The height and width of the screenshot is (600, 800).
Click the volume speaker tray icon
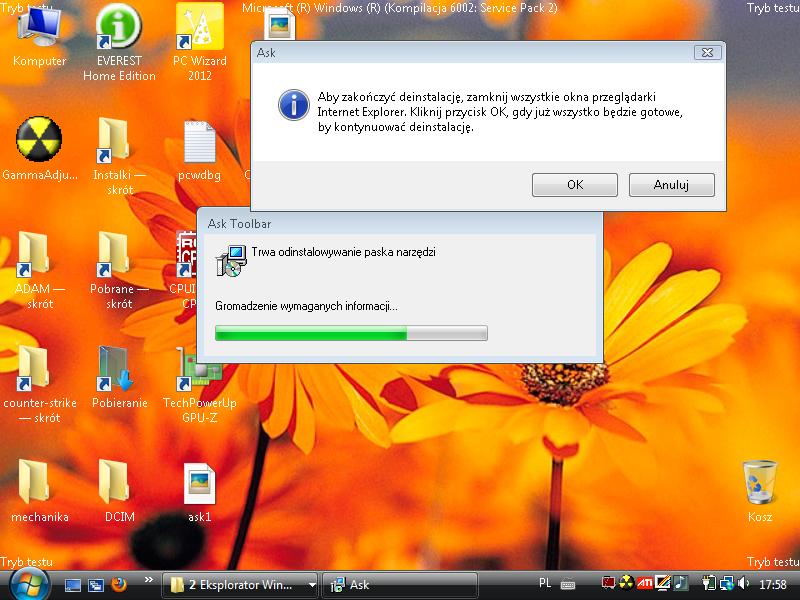[743, 583]
